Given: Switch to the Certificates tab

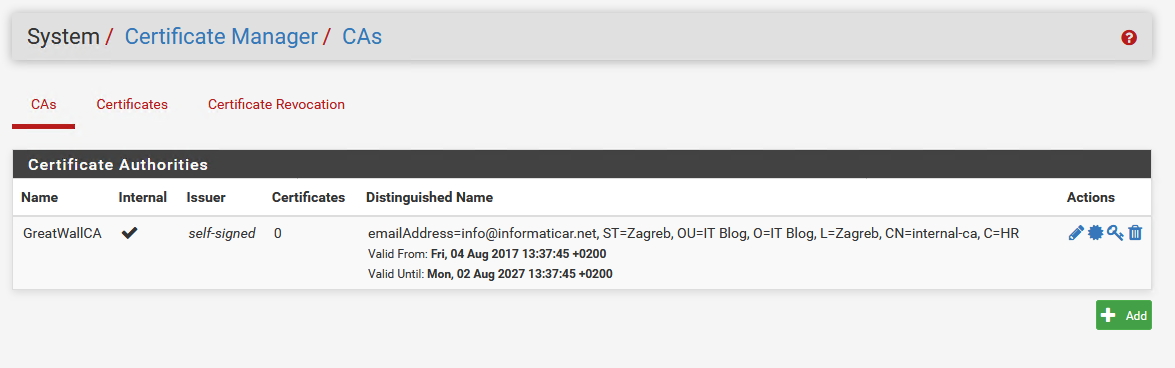Looking at the screenshot, I should coord(132,104).
